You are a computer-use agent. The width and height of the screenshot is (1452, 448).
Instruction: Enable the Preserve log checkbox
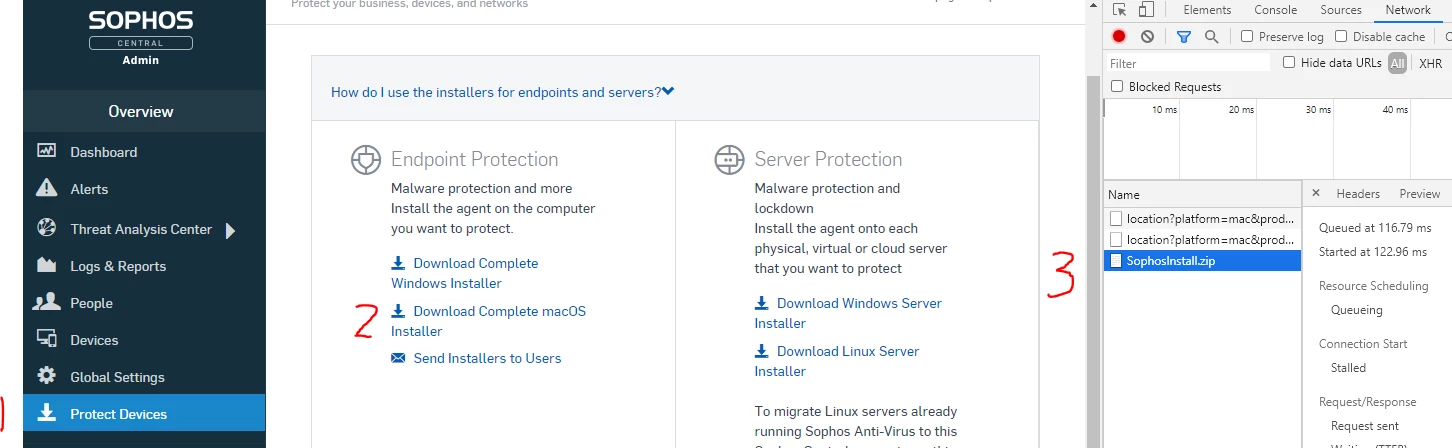point(1247,36)
